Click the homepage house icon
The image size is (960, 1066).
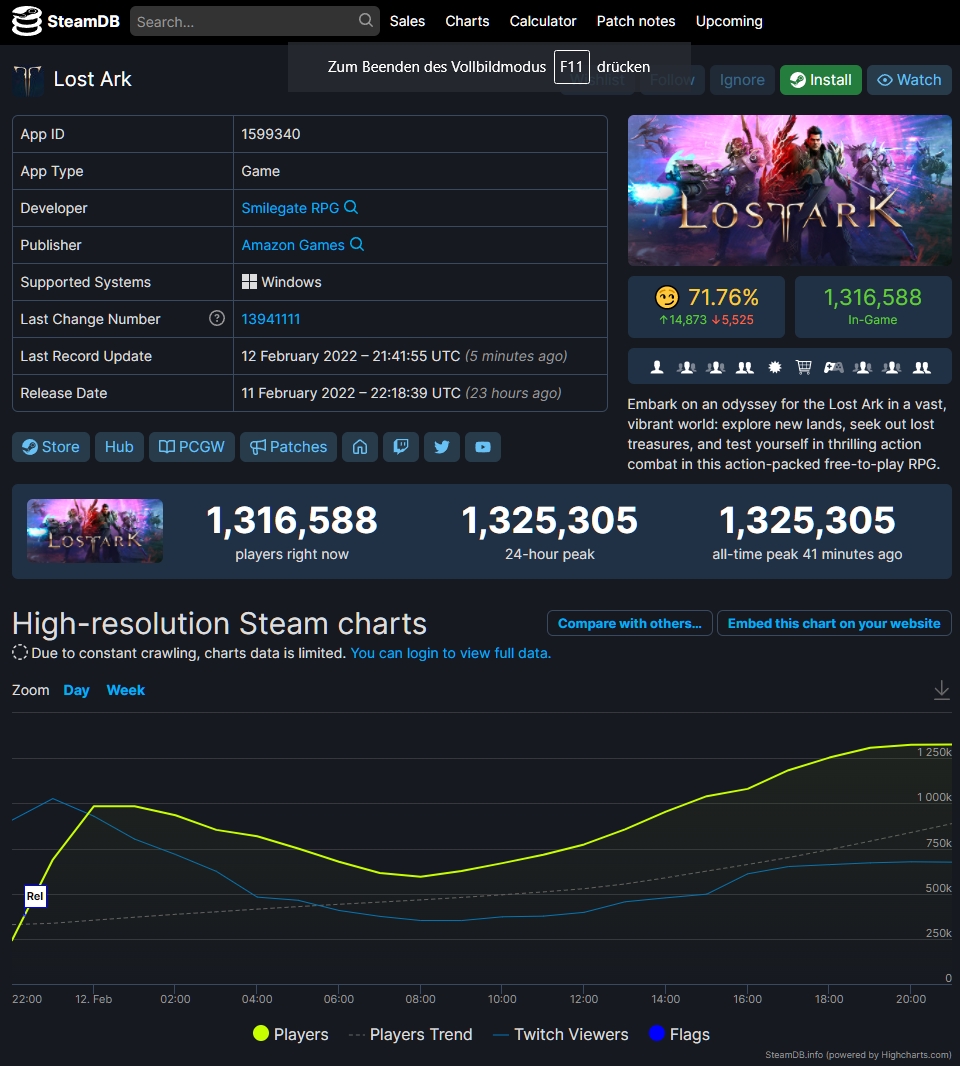click(x=360, y=447)
